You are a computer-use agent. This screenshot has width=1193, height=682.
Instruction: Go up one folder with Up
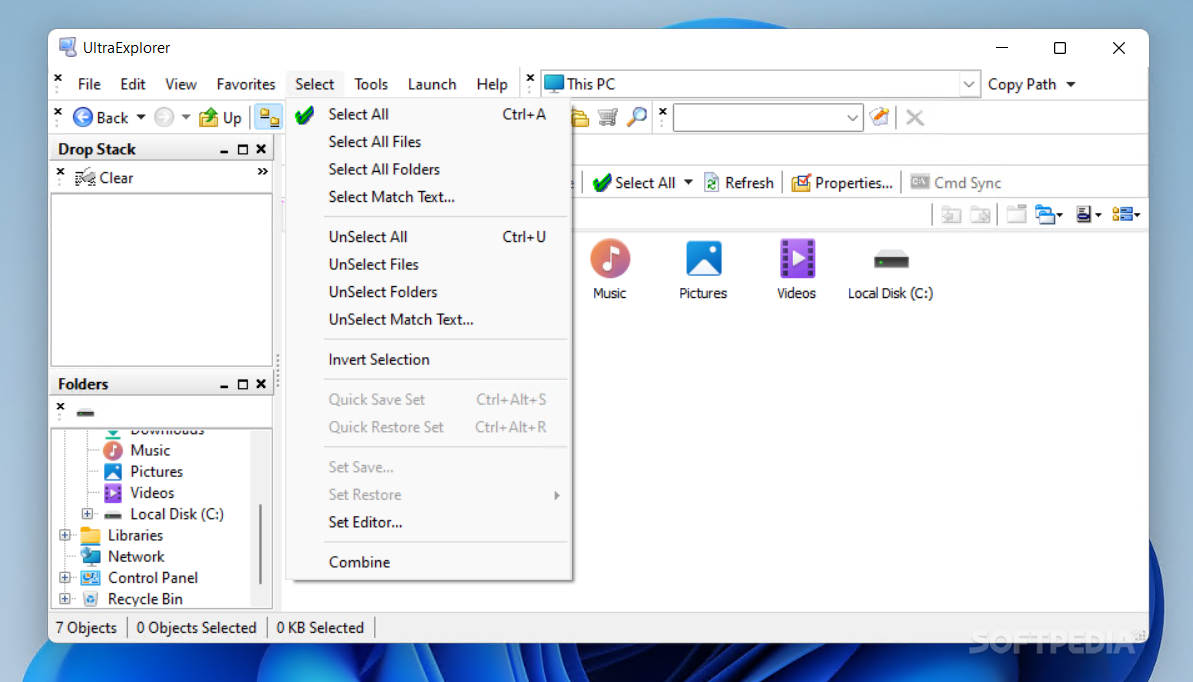[x=220, y=118]
